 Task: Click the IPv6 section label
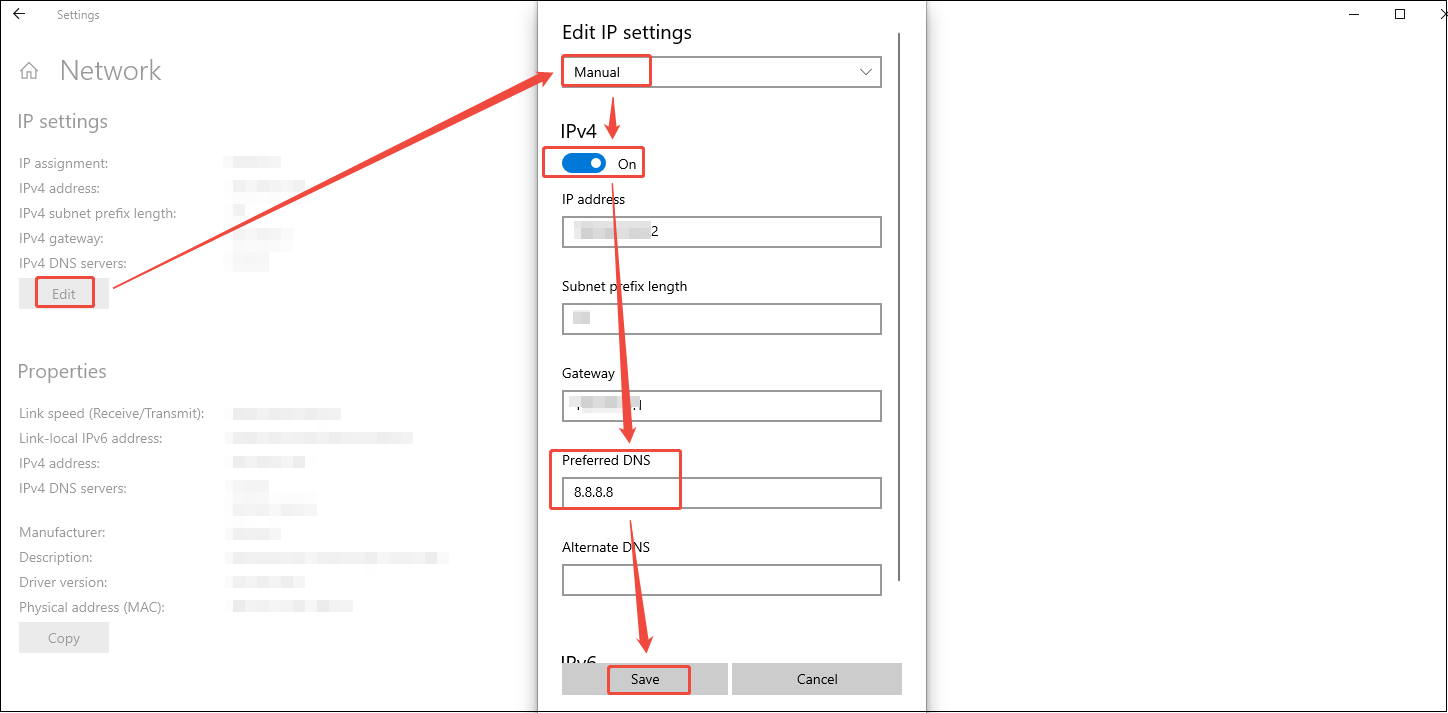tap(578, 658)
